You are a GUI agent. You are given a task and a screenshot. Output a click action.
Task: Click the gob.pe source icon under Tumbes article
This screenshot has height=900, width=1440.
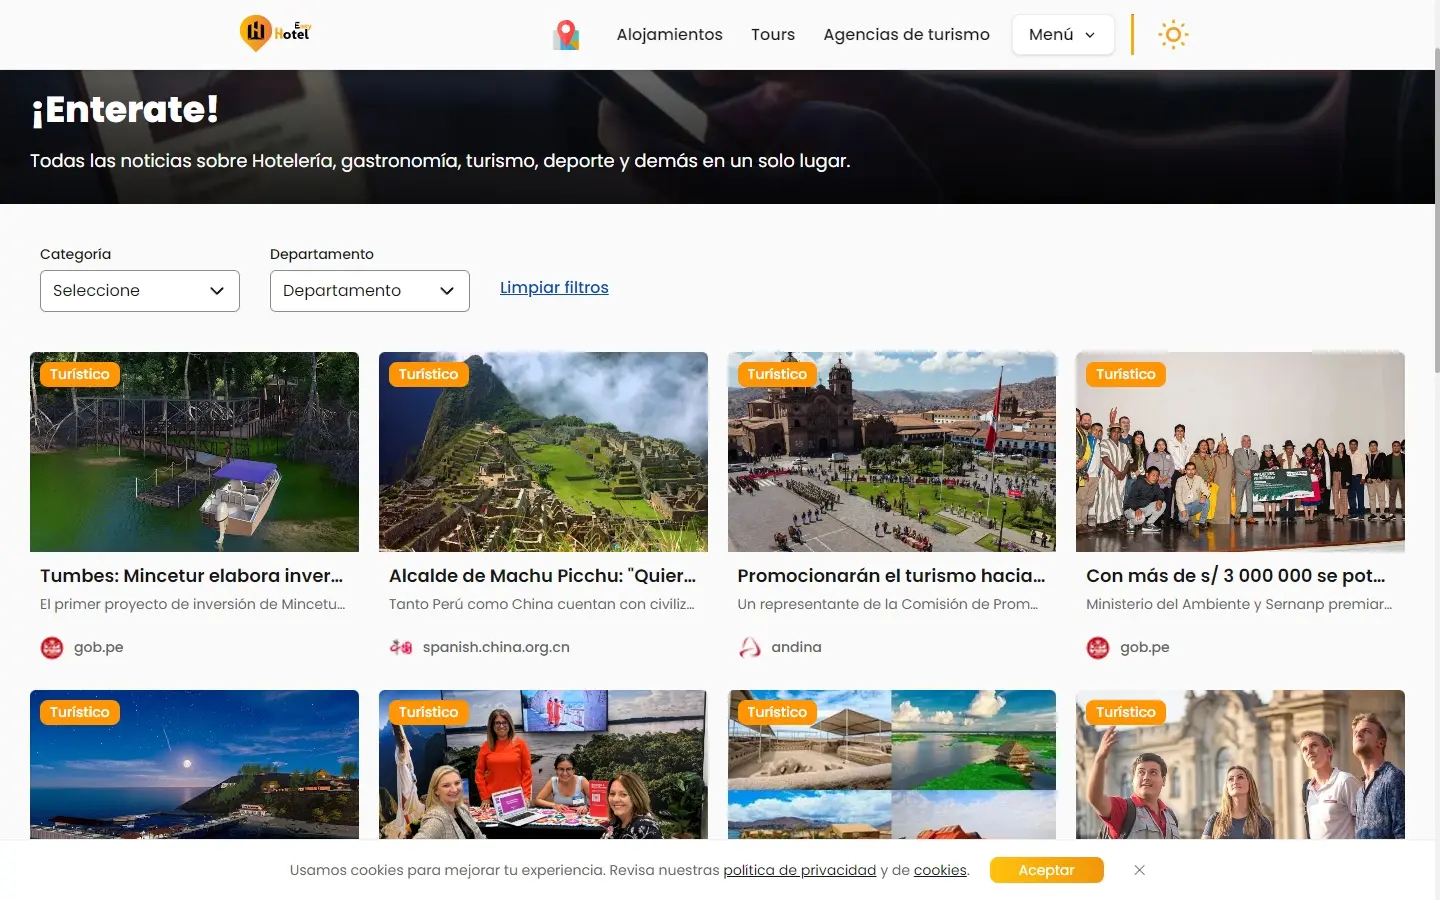pyautogui.click(x=52, y=648)
